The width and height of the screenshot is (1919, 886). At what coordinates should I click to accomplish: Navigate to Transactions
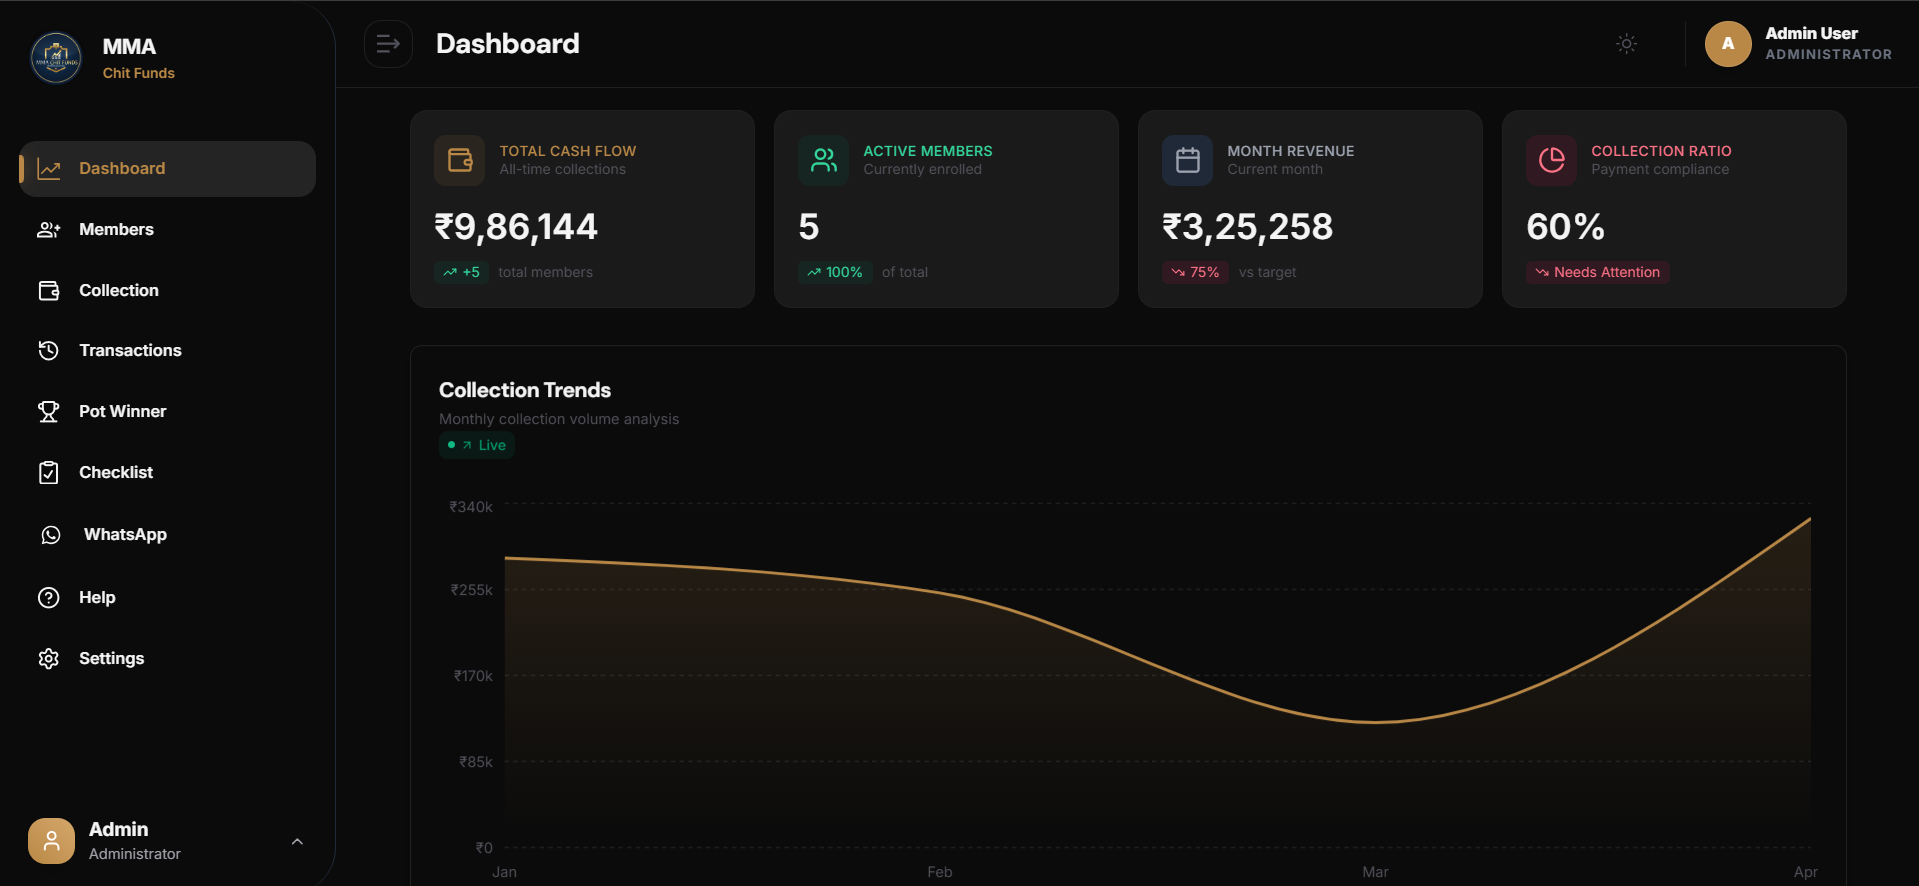tap(168, 351)
